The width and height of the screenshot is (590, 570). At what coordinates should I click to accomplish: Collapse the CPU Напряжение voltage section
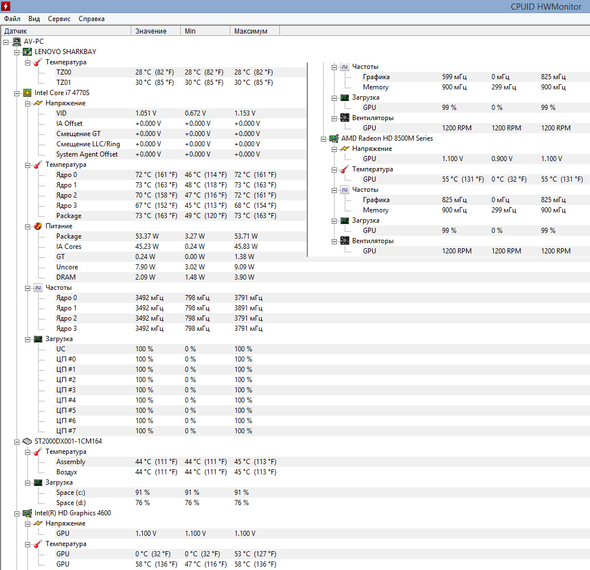coord(27,103)
